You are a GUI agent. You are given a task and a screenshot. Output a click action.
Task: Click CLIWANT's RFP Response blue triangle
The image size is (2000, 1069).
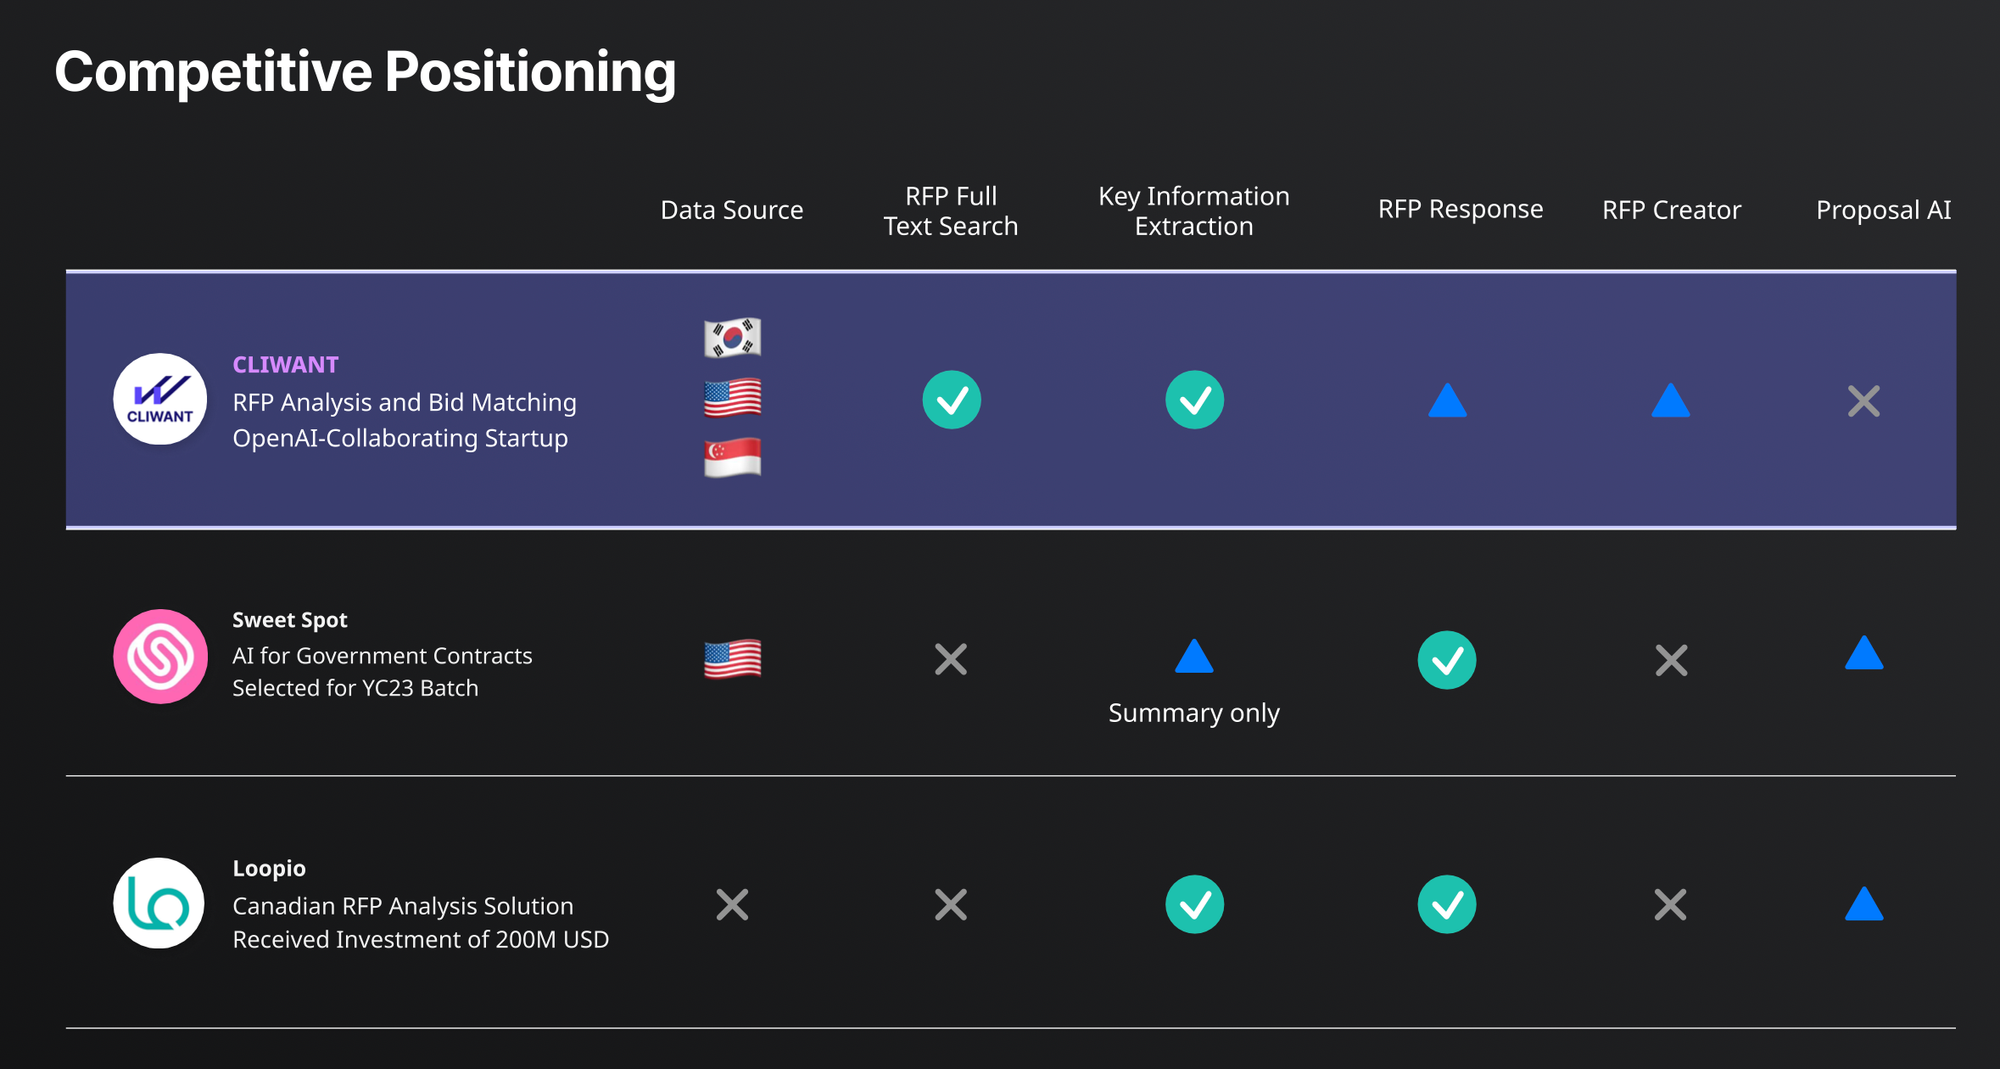(1447, 402)
